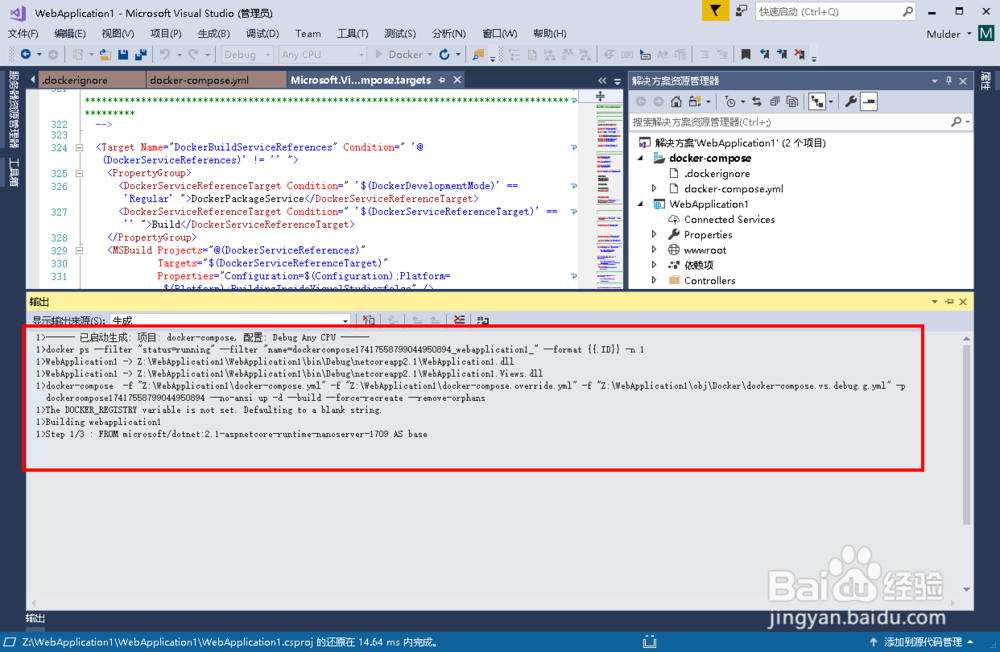Open the 帮助(H) menu

[x=550, y=34]
